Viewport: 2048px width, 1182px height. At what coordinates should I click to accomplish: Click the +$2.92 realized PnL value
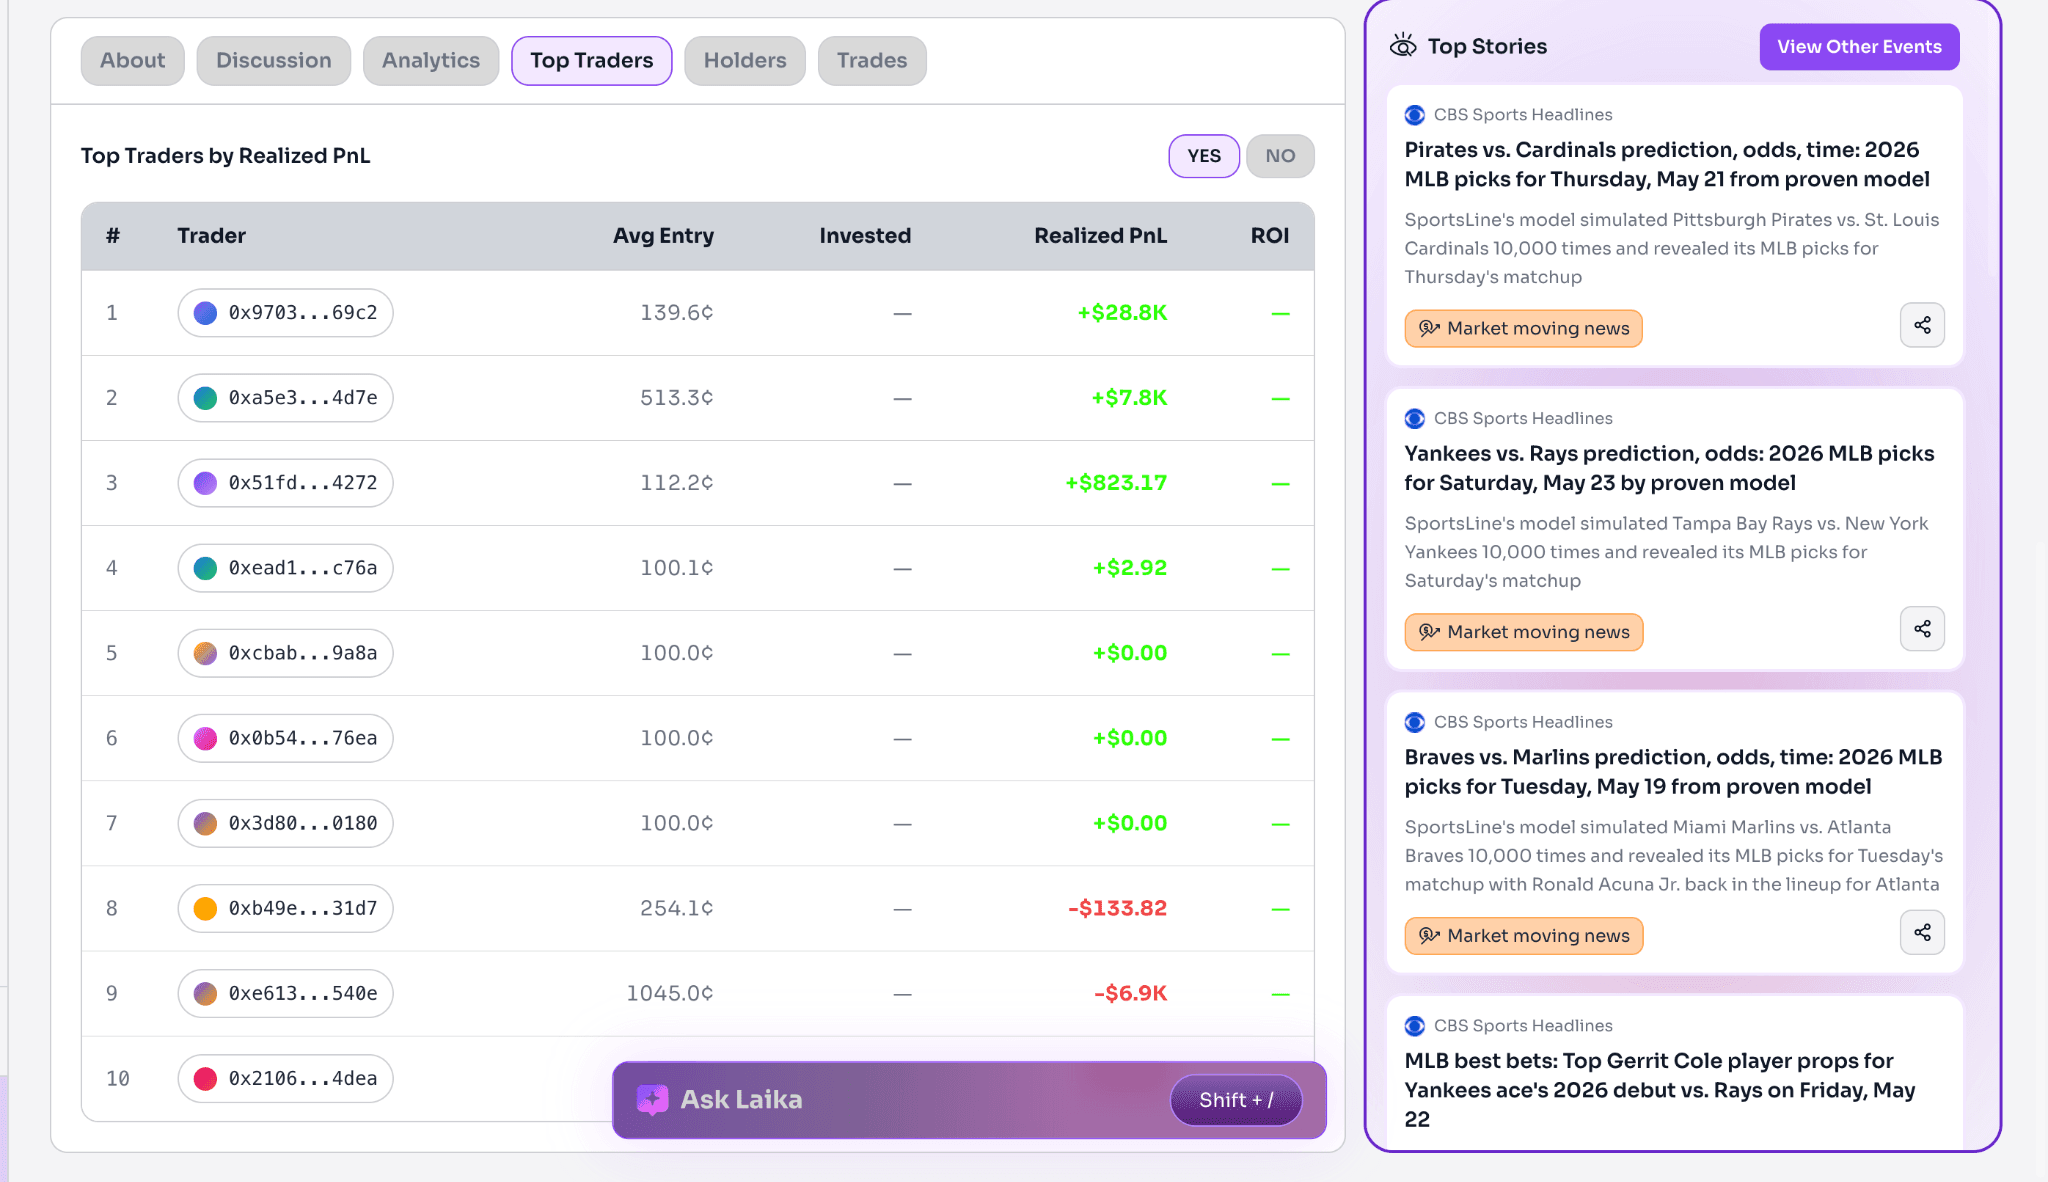coord(1129,568)
